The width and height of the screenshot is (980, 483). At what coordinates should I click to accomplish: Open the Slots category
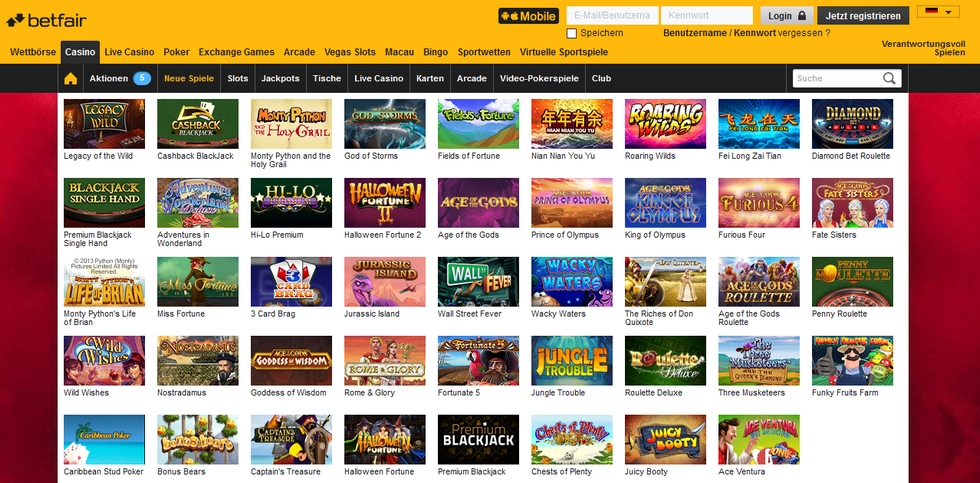coord(238,79)
